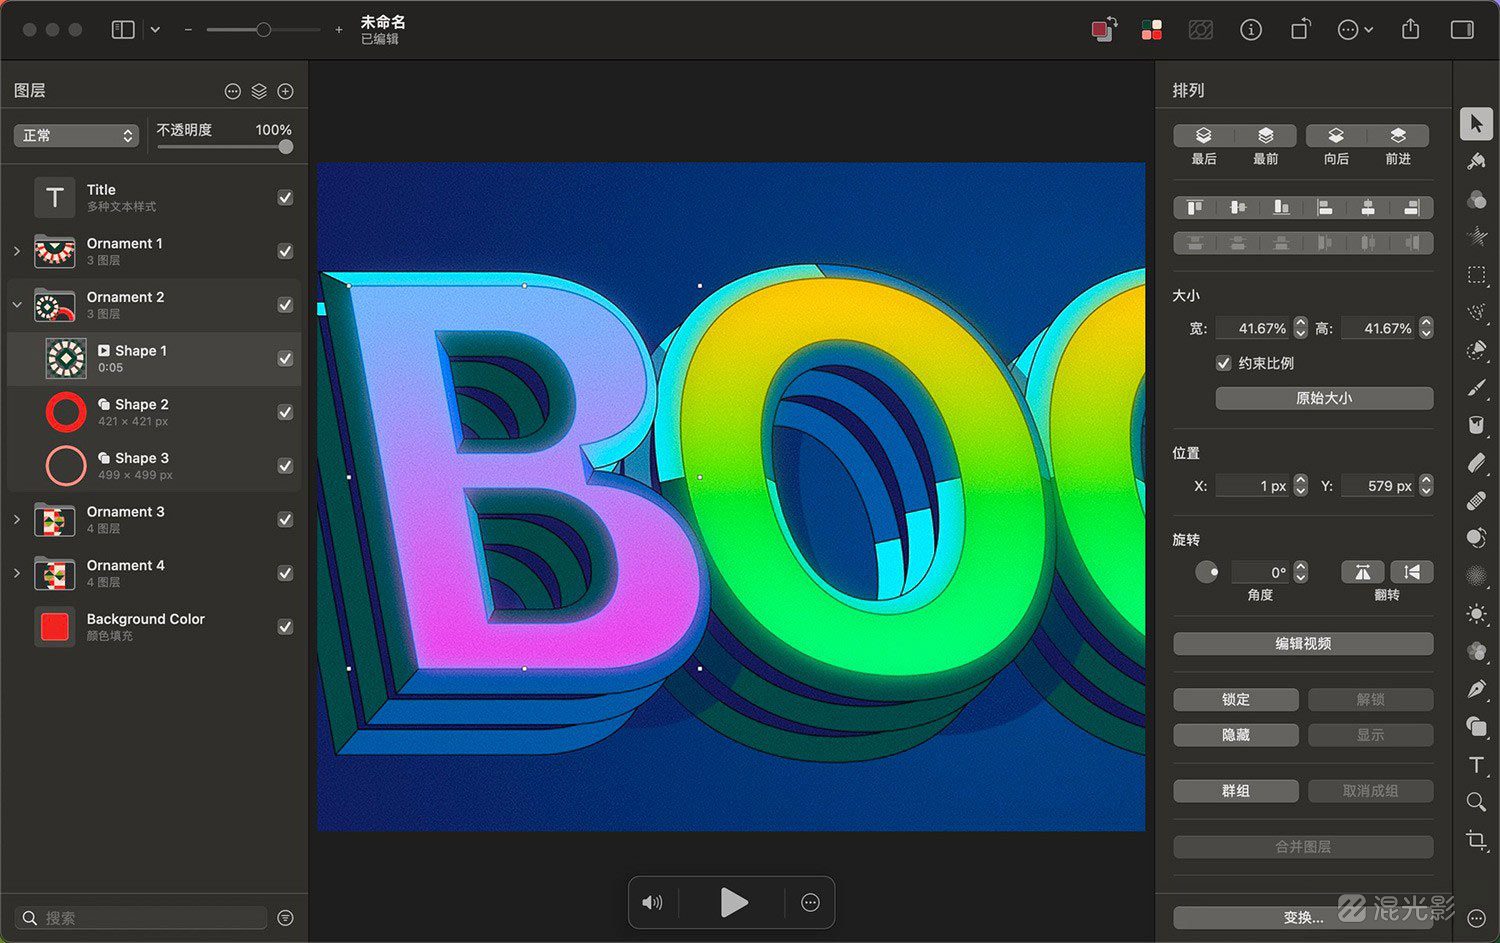Collapse the Ornament 2 group
This screenshot has width=1500, height=943.
tap(17, 305)
